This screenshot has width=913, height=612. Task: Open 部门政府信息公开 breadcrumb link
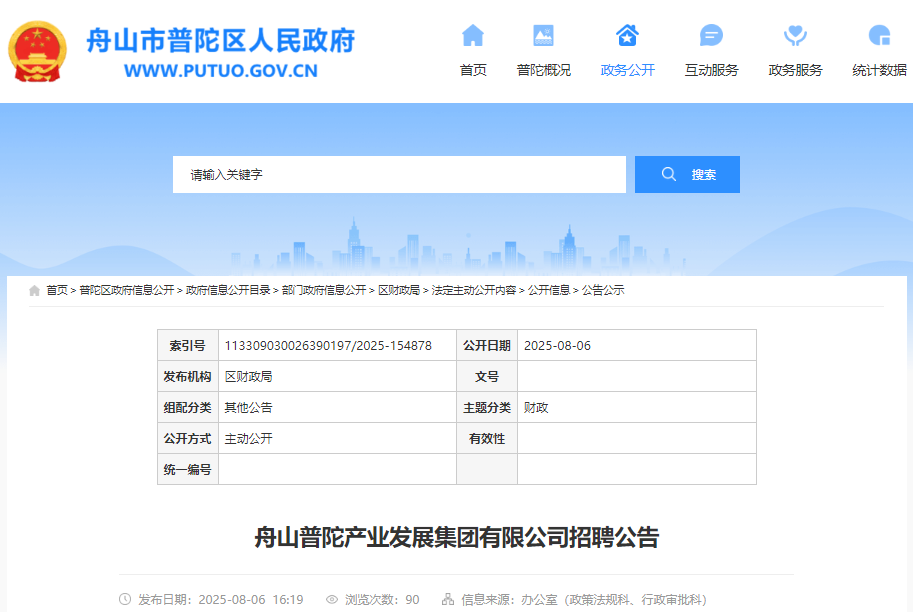[x=324, y=290]
